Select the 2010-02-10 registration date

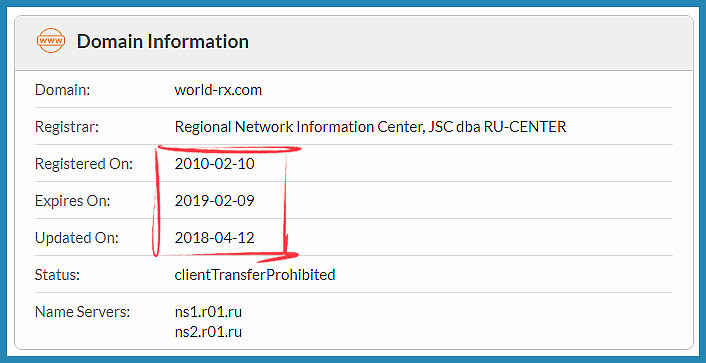(214, 164)
